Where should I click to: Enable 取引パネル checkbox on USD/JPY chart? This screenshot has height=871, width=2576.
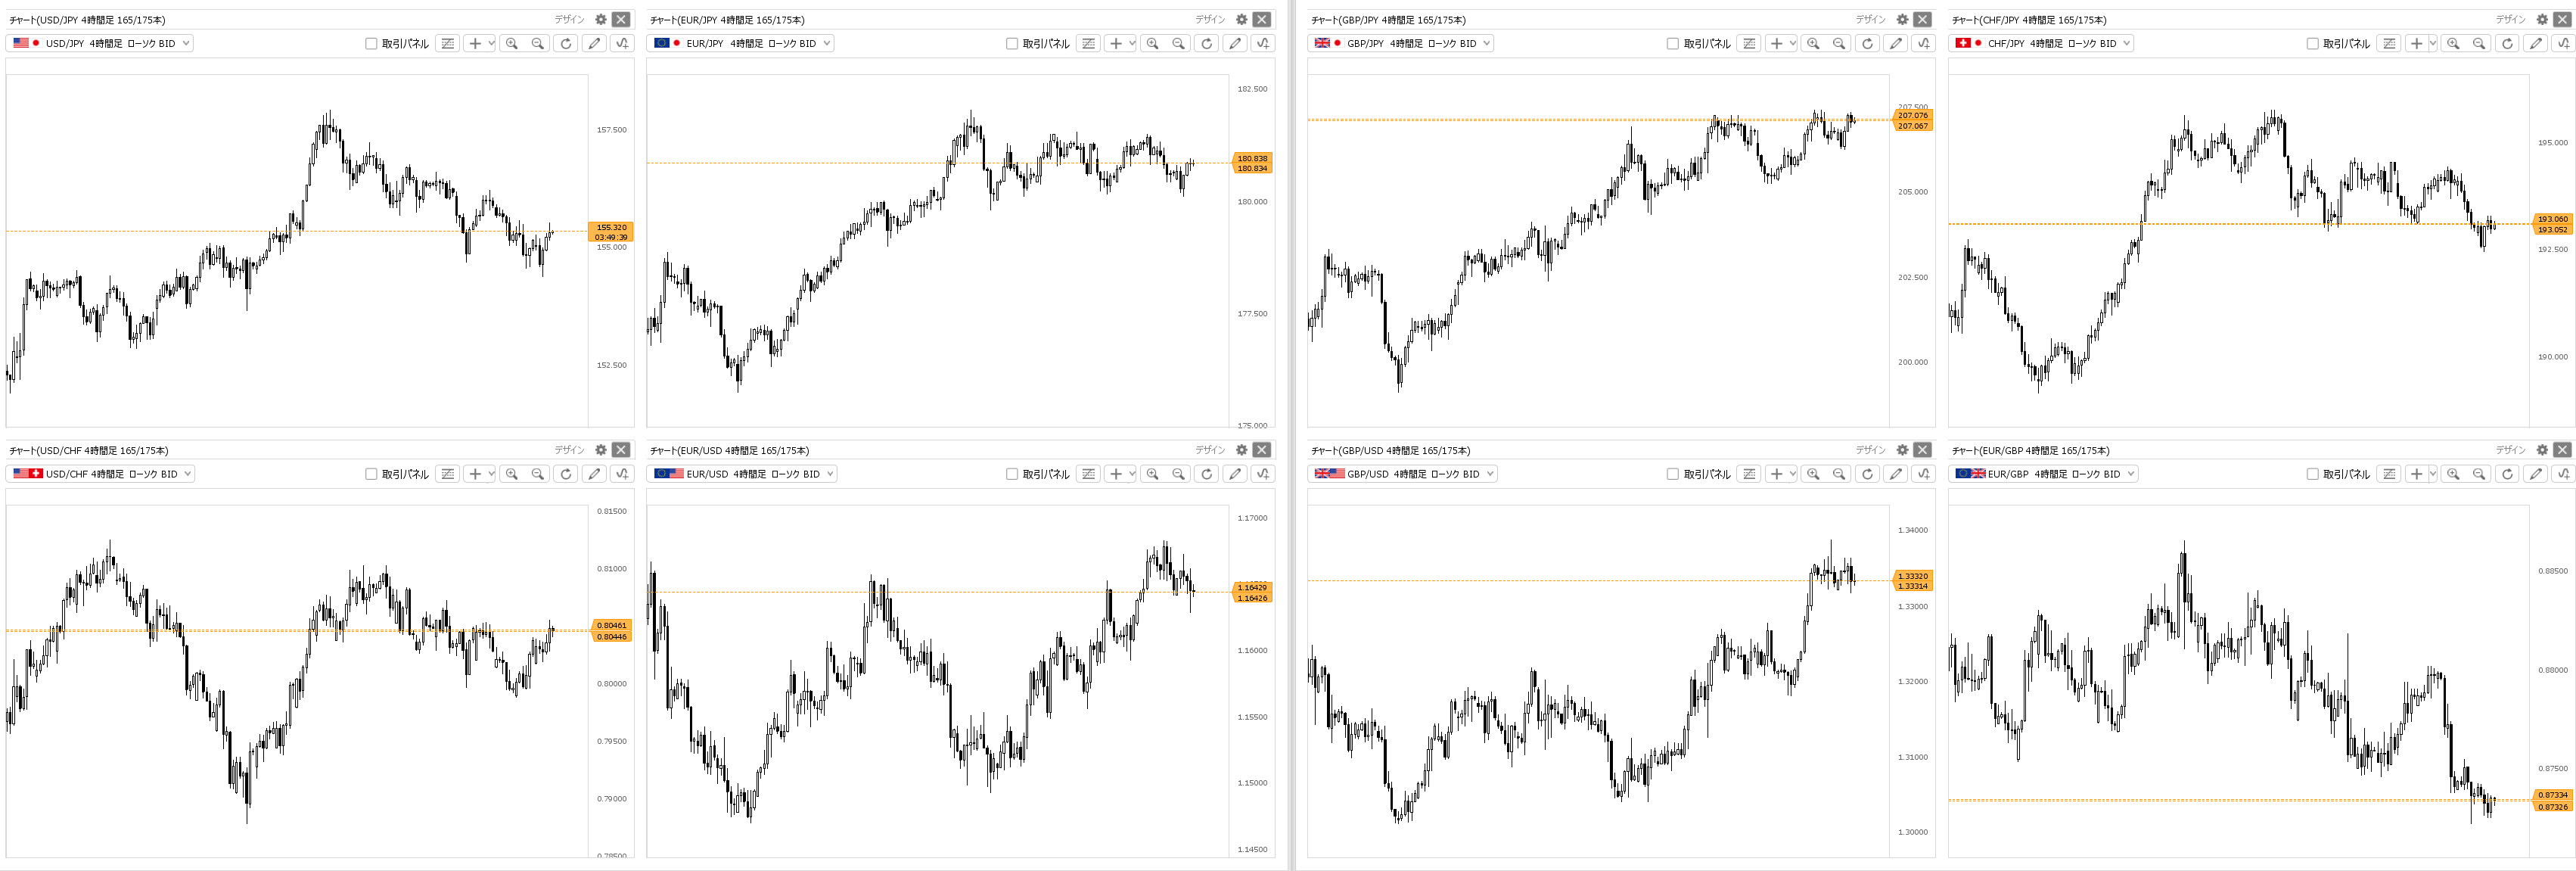coord(371,43)
